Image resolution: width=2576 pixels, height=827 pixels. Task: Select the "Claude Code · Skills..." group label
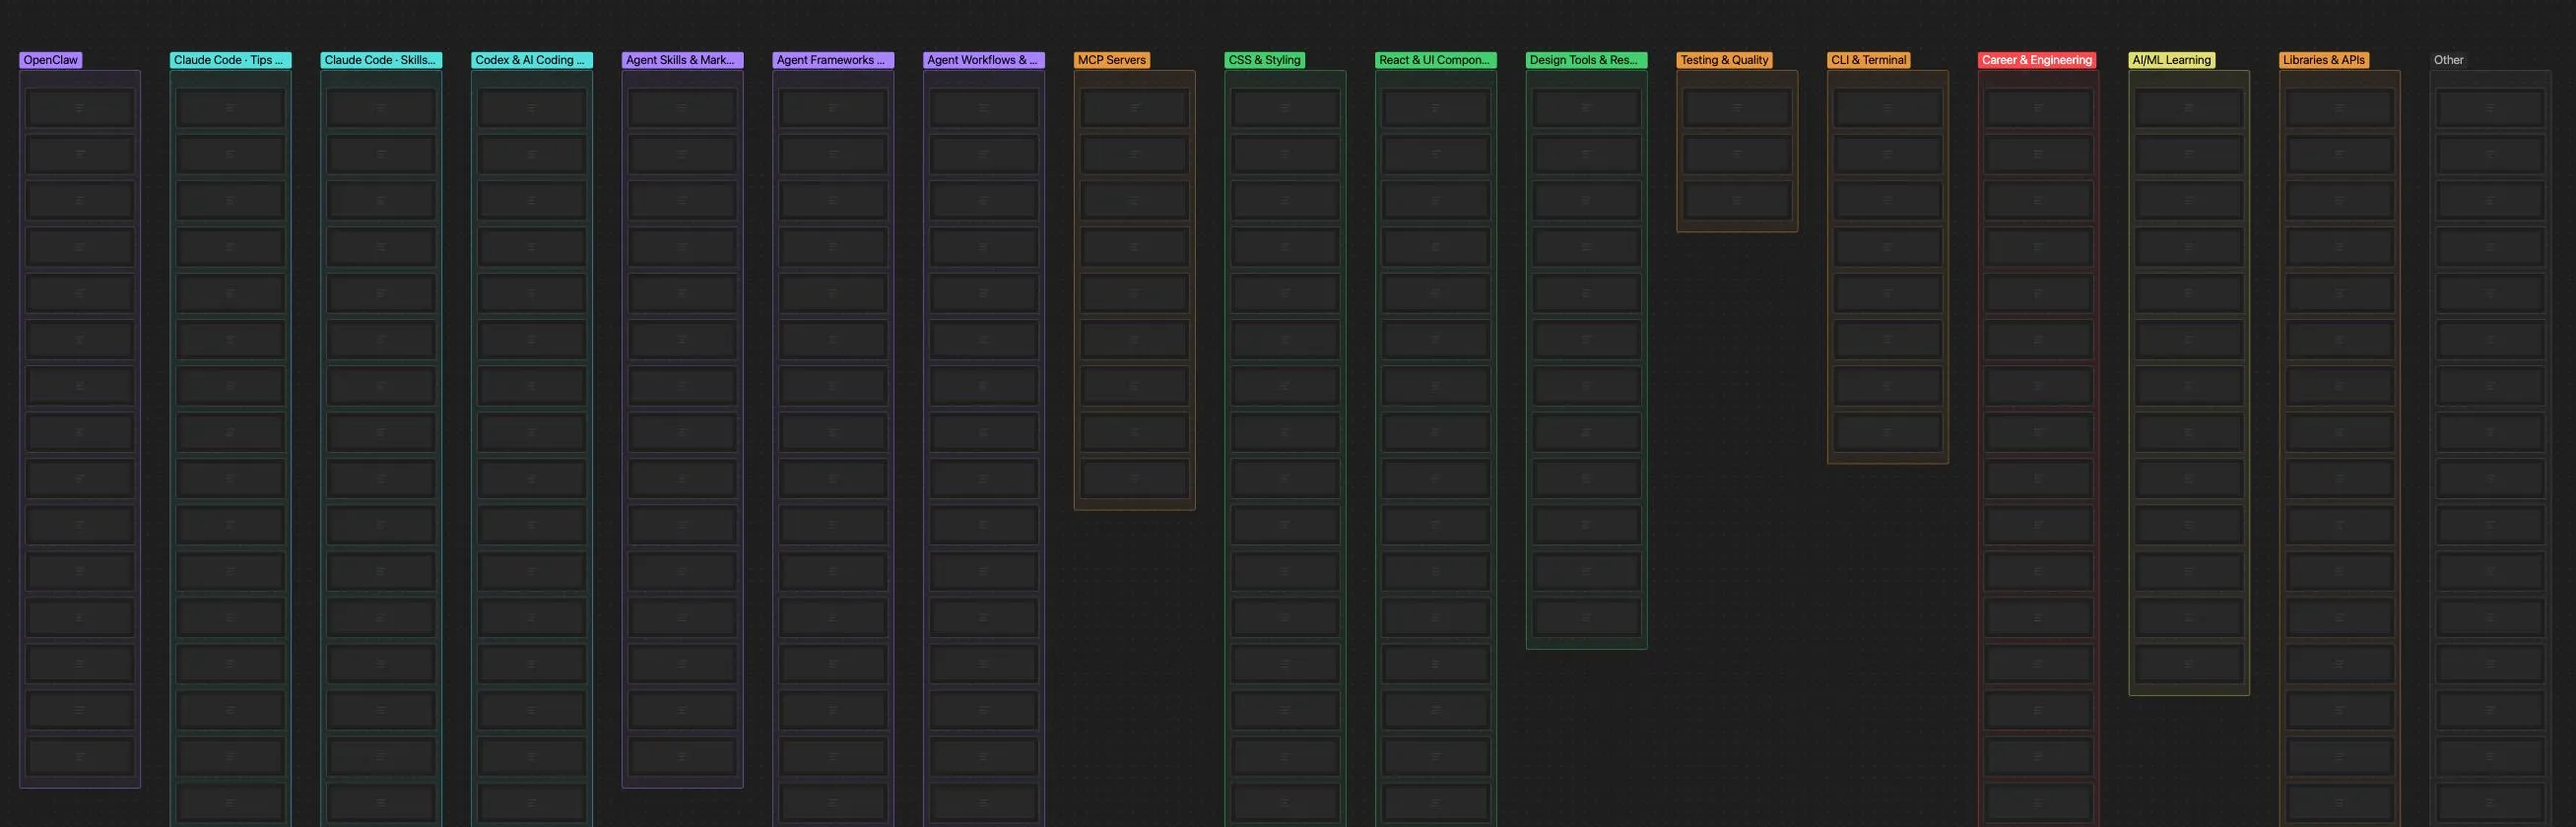(381, 60)
